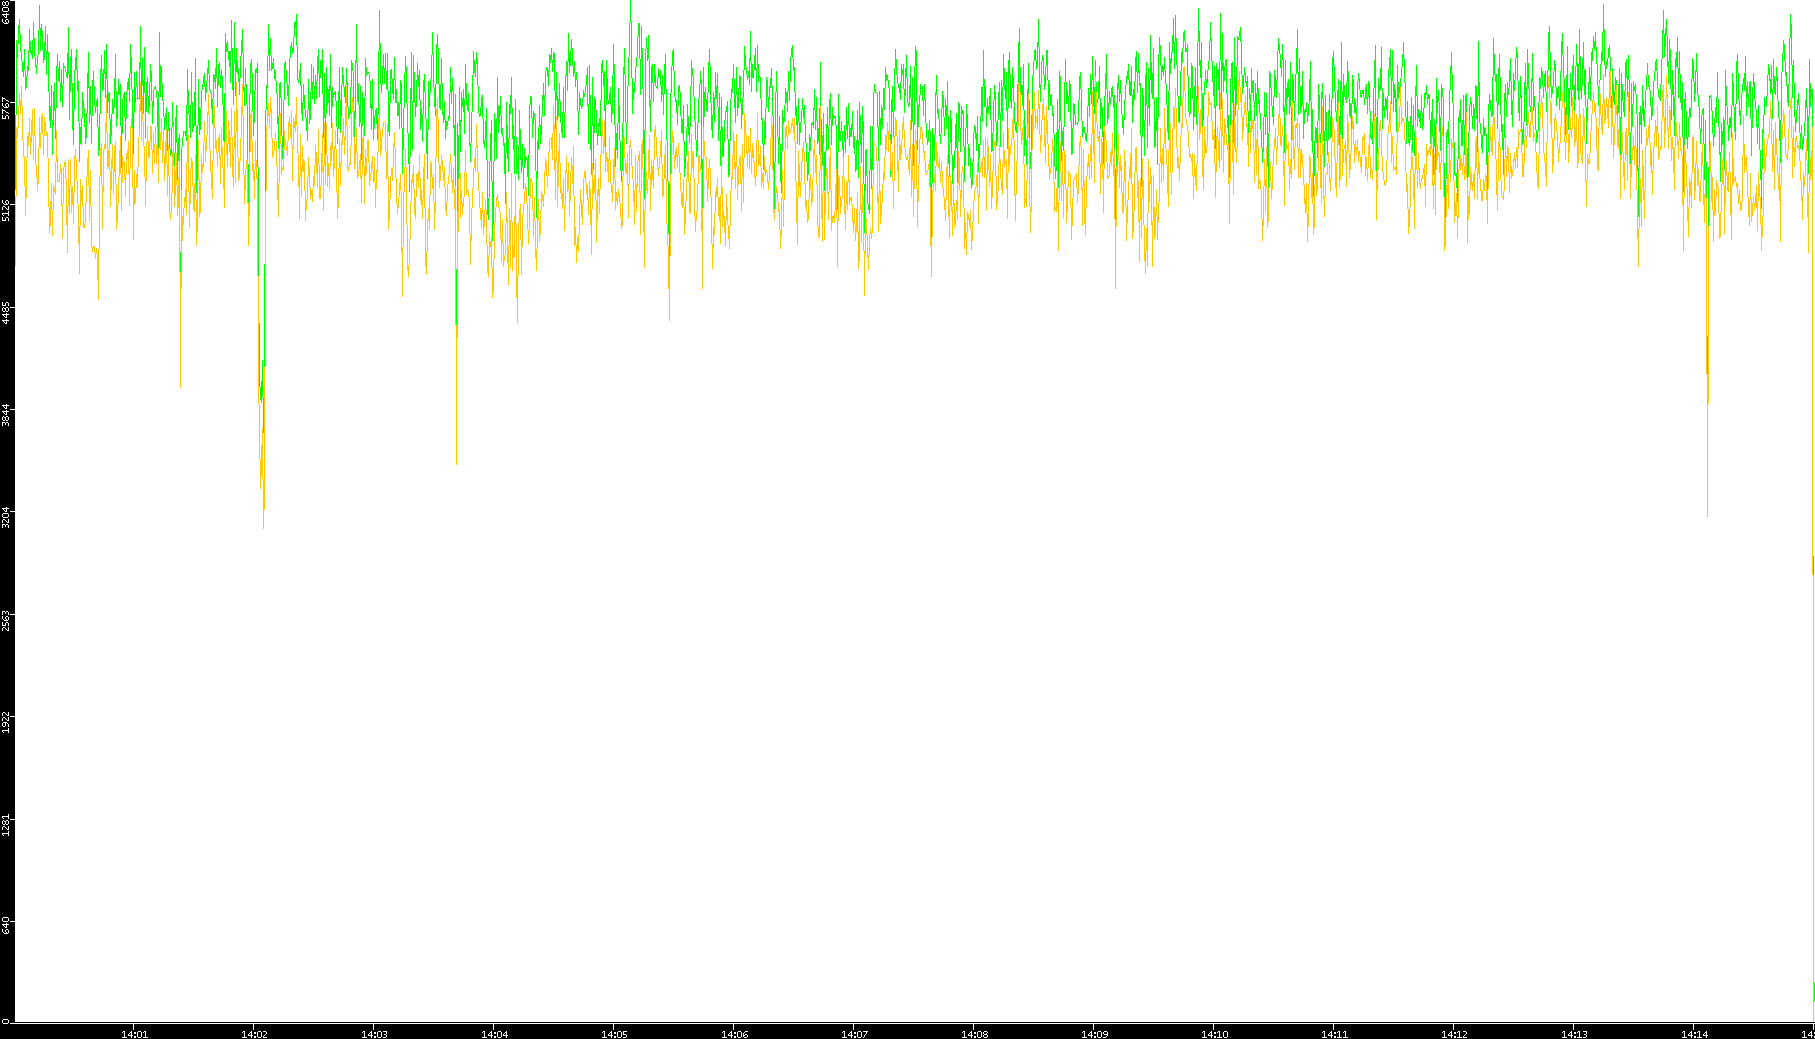Click the 1922 vertical axis label
Image resolution: width=1815 pixels, height=1039 pixels.
pyautogui.click(x=6, y=723)
